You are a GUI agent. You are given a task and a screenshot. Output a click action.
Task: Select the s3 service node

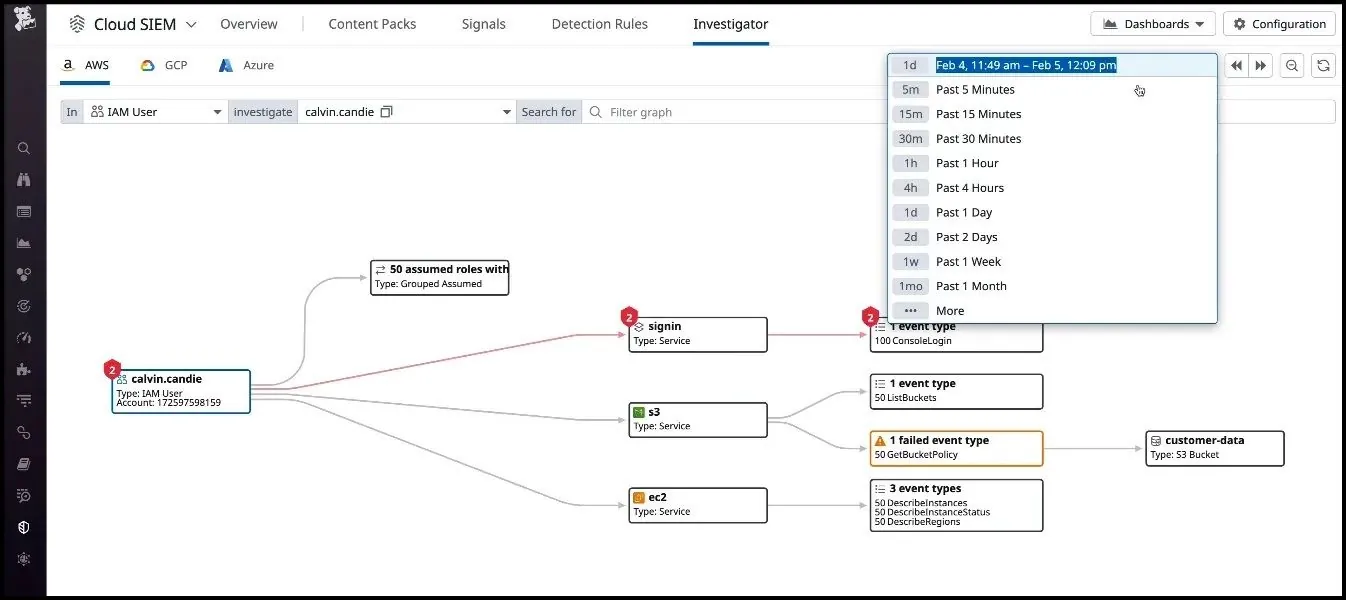pos(698,420)
